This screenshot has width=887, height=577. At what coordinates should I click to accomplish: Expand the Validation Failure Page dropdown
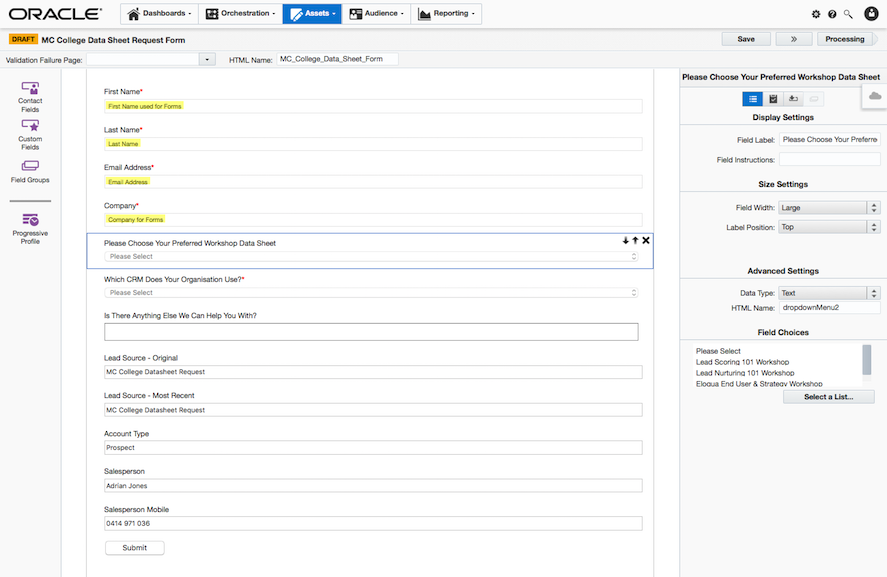208,60
